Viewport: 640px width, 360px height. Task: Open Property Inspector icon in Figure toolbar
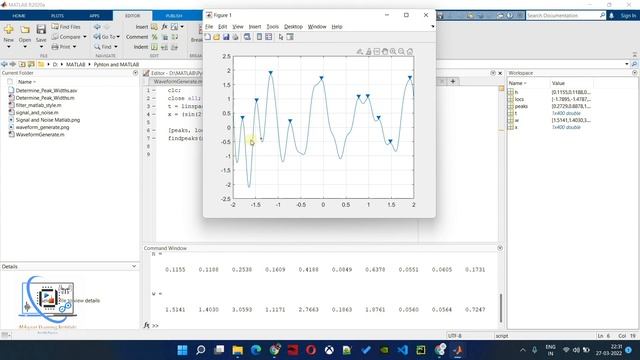point(290,37)
